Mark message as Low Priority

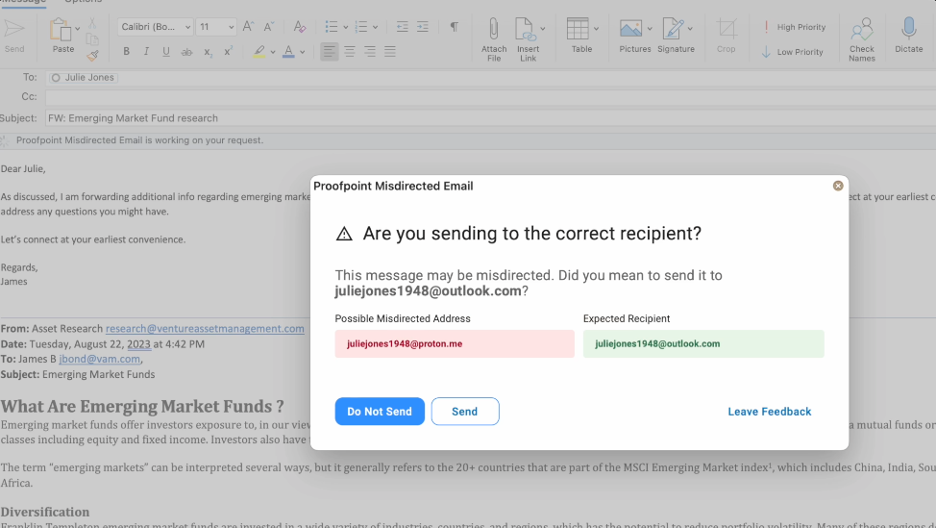(793, 52)
